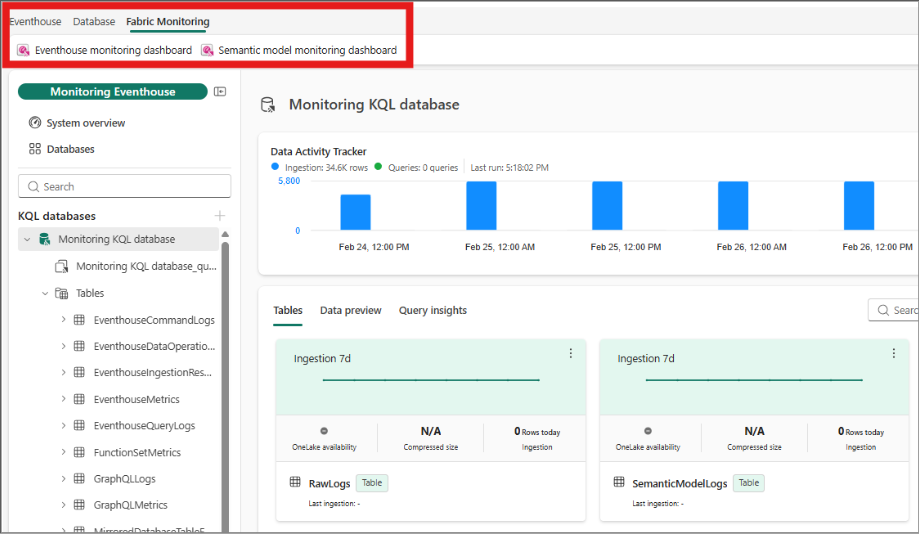The width and height of the screenshot is (919, 534).
Task: Click the EventhouseMetrics table icon
Action: tap(79, 399)
